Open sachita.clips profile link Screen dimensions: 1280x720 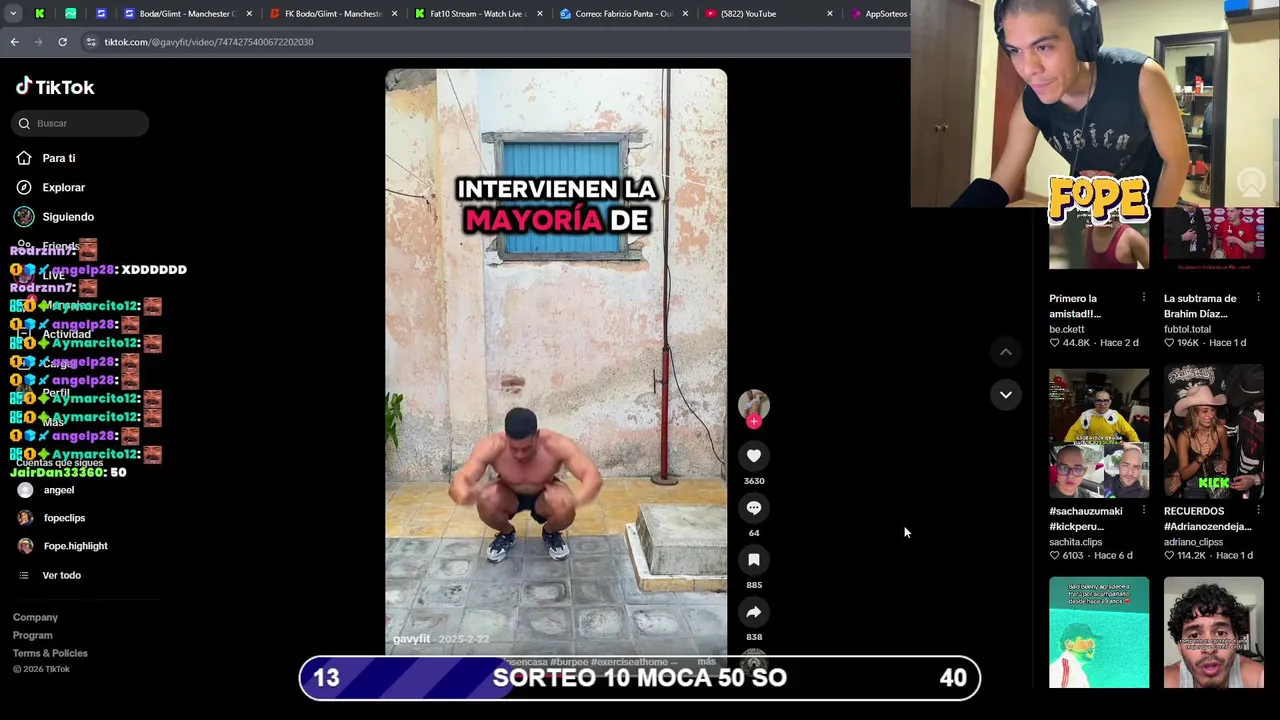pyautogui.click(x=1075, y=542)
